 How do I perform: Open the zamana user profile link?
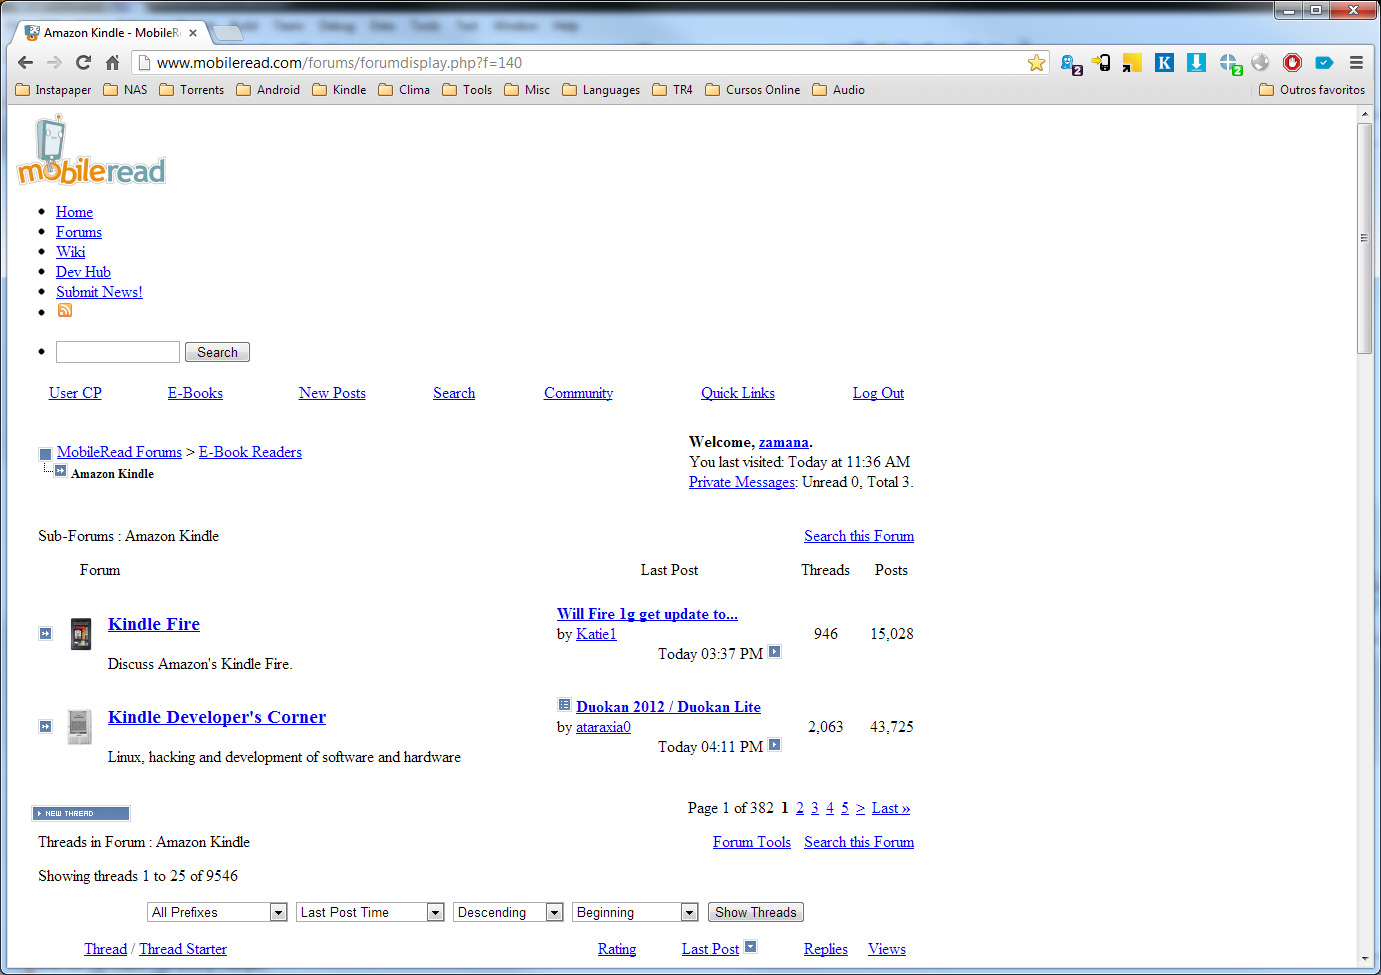784,442
